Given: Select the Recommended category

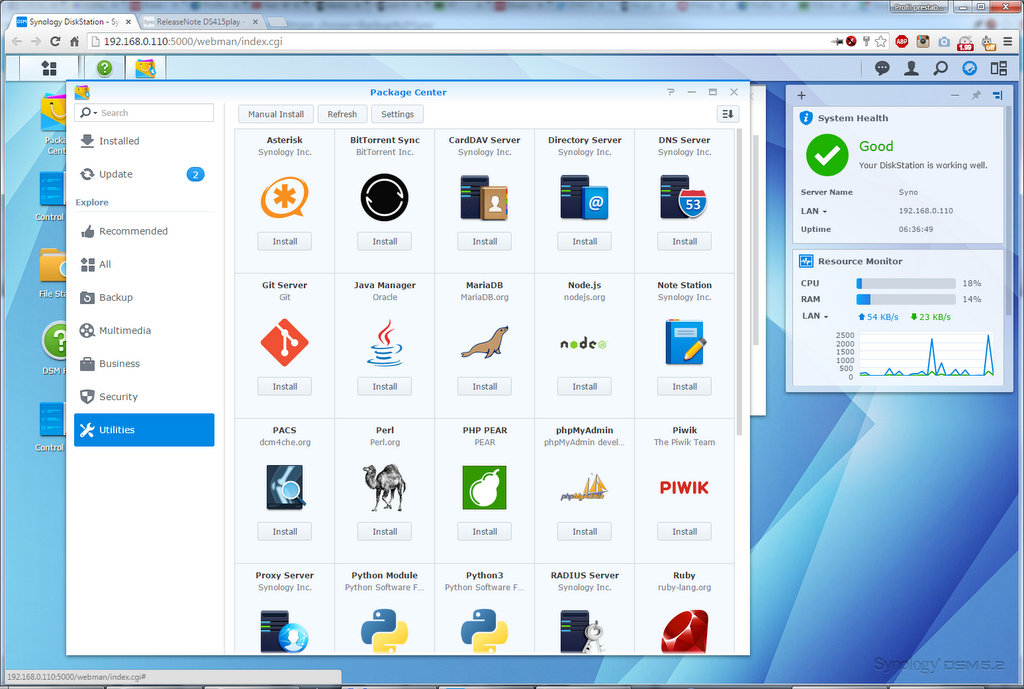Looking at the screenshot, I should 144,231.
